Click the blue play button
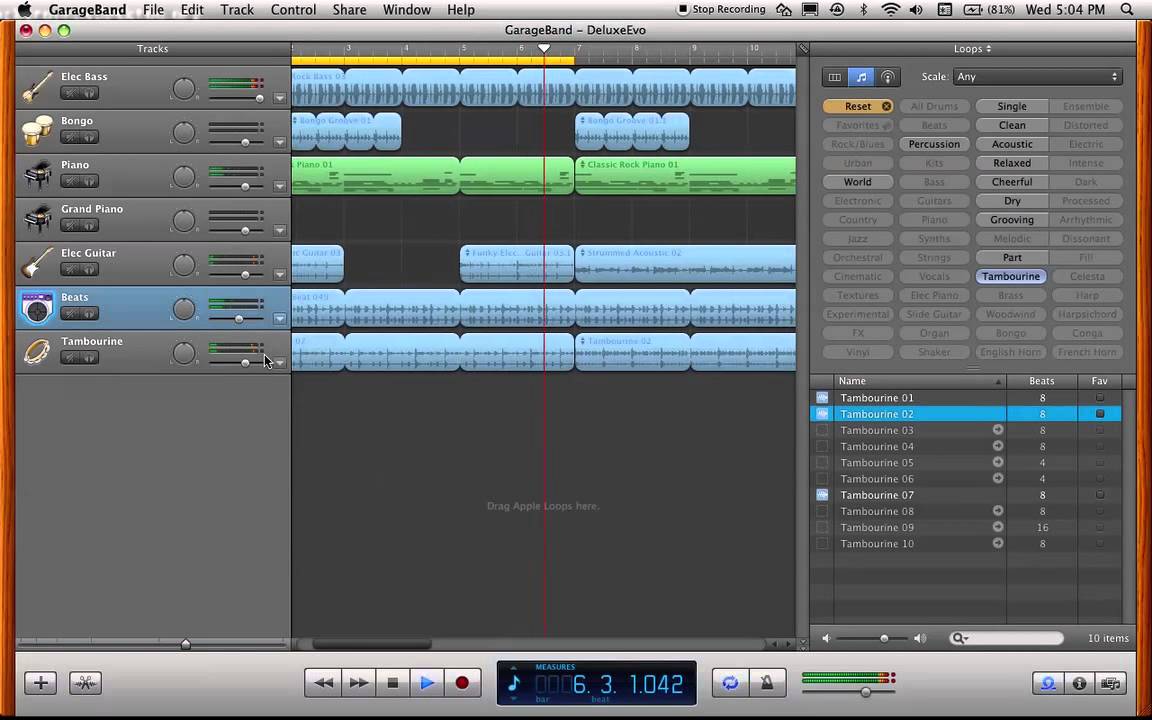The height and width of the screenshot is (720, 1152). (428, 683)
